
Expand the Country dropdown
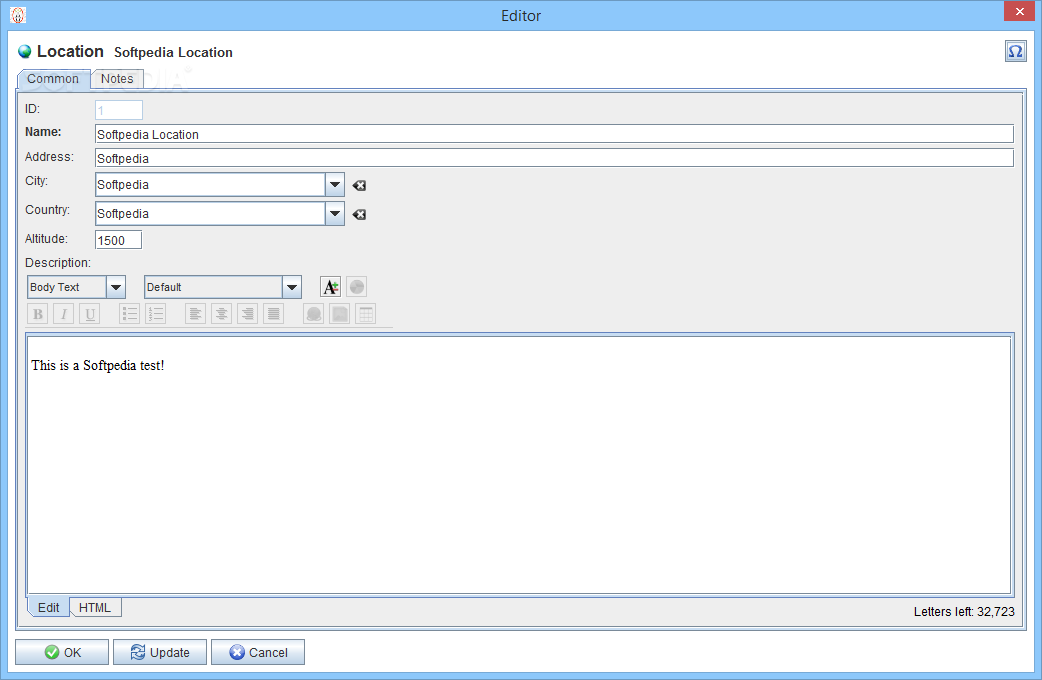click(335, 213)
